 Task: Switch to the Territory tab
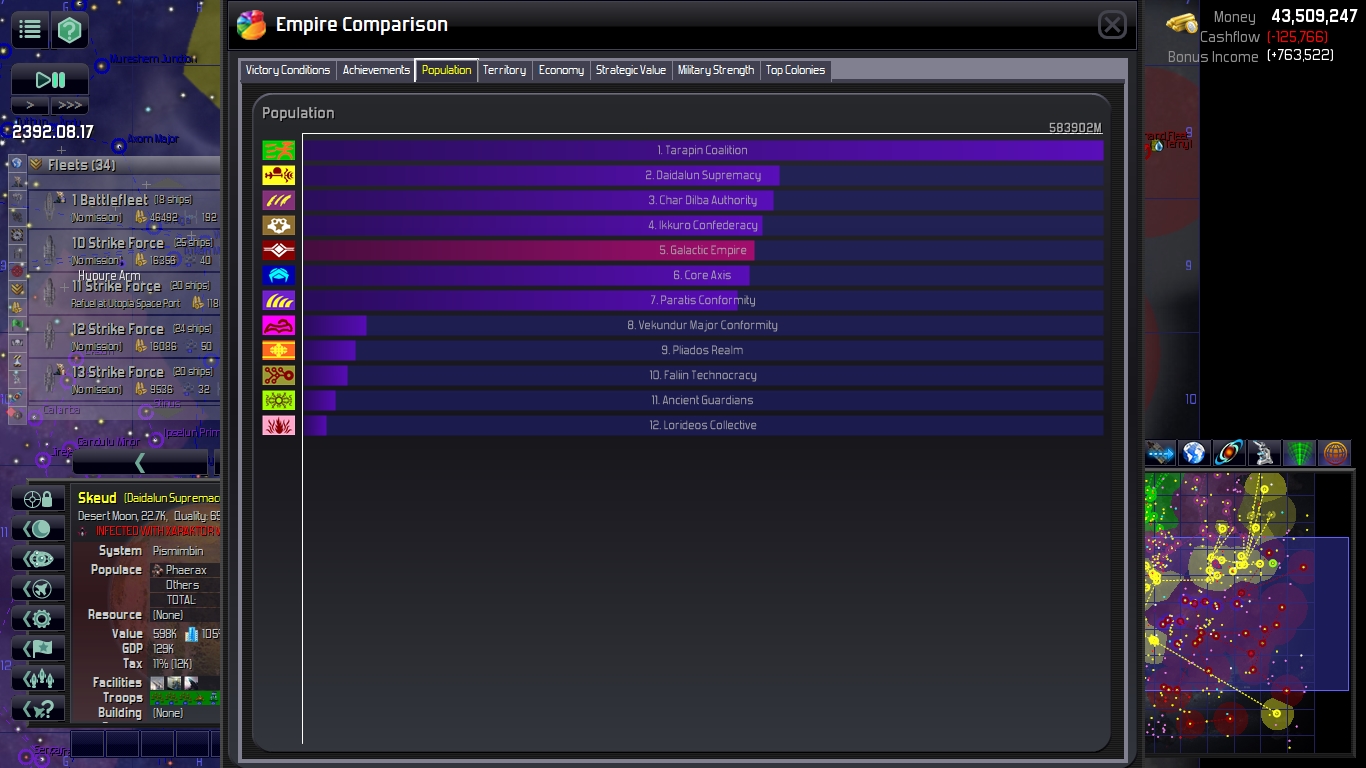(x=504, y=70)
